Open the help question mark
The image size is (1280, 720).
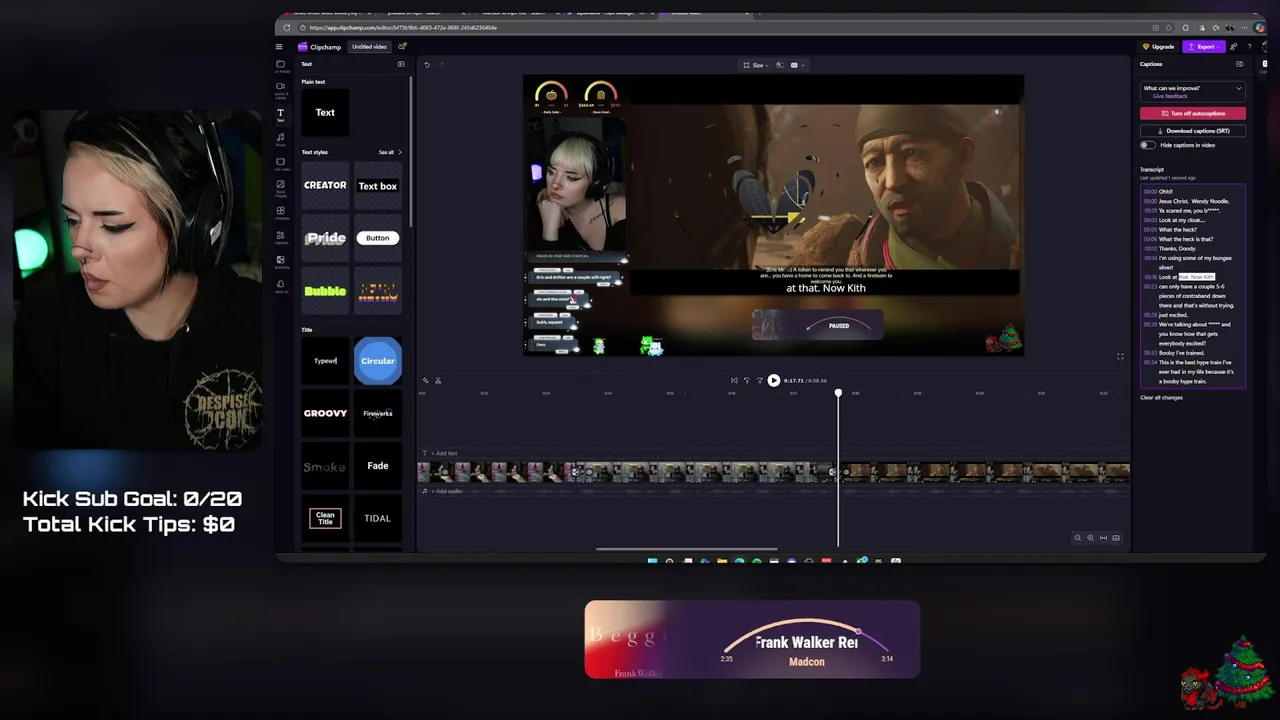(1249, 47)
